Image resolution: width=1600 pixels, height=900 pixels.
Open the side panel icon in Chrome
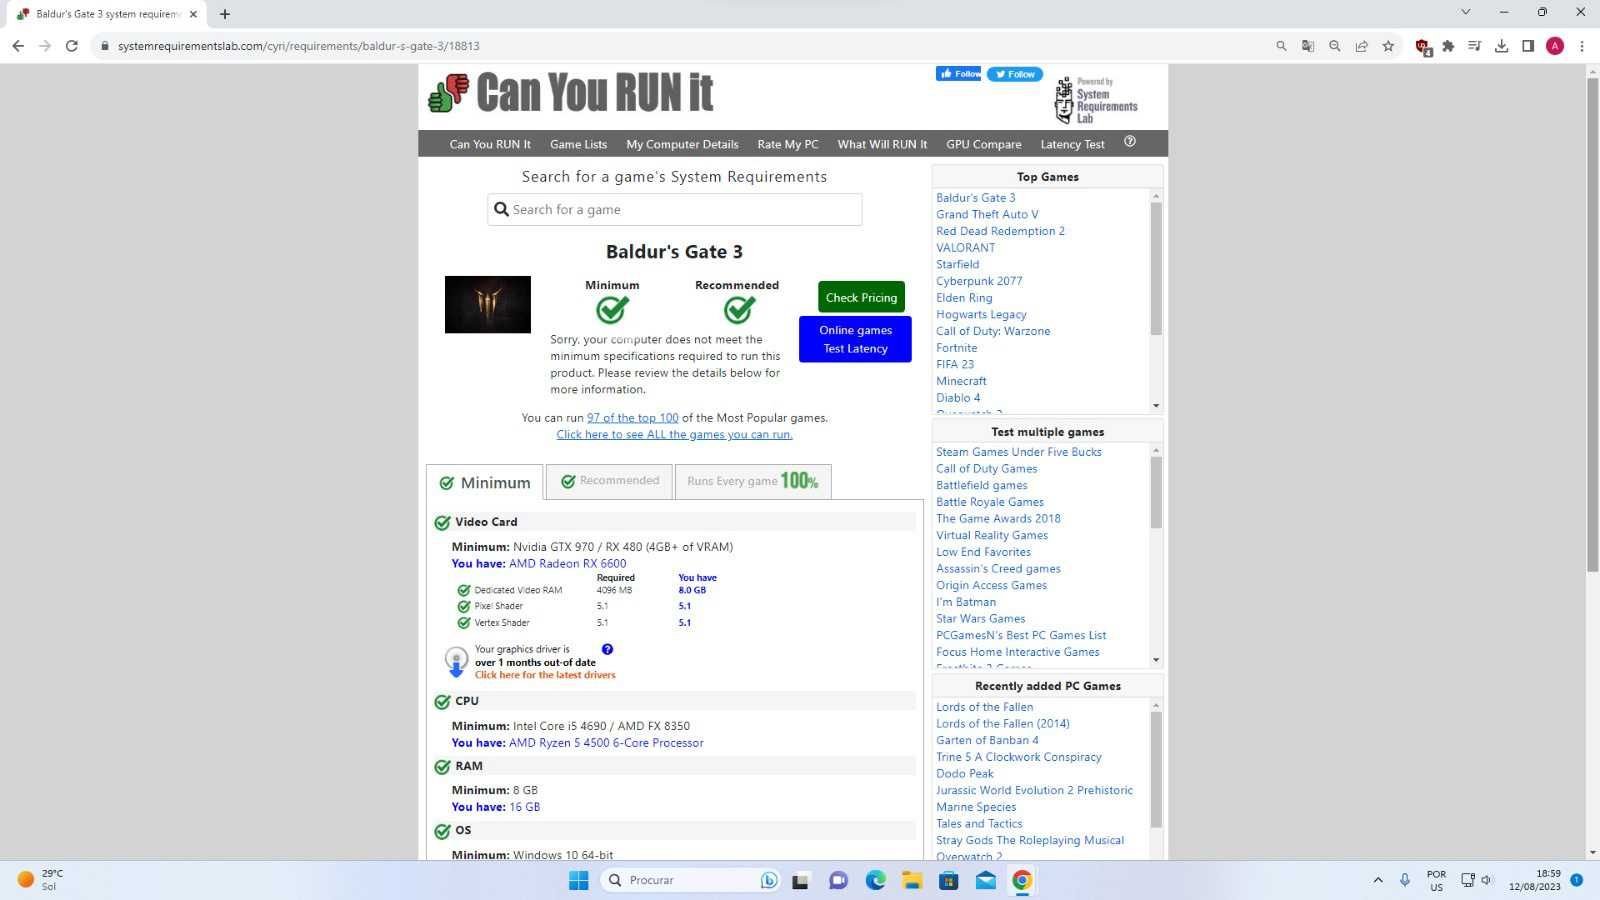coord(1528,46)
